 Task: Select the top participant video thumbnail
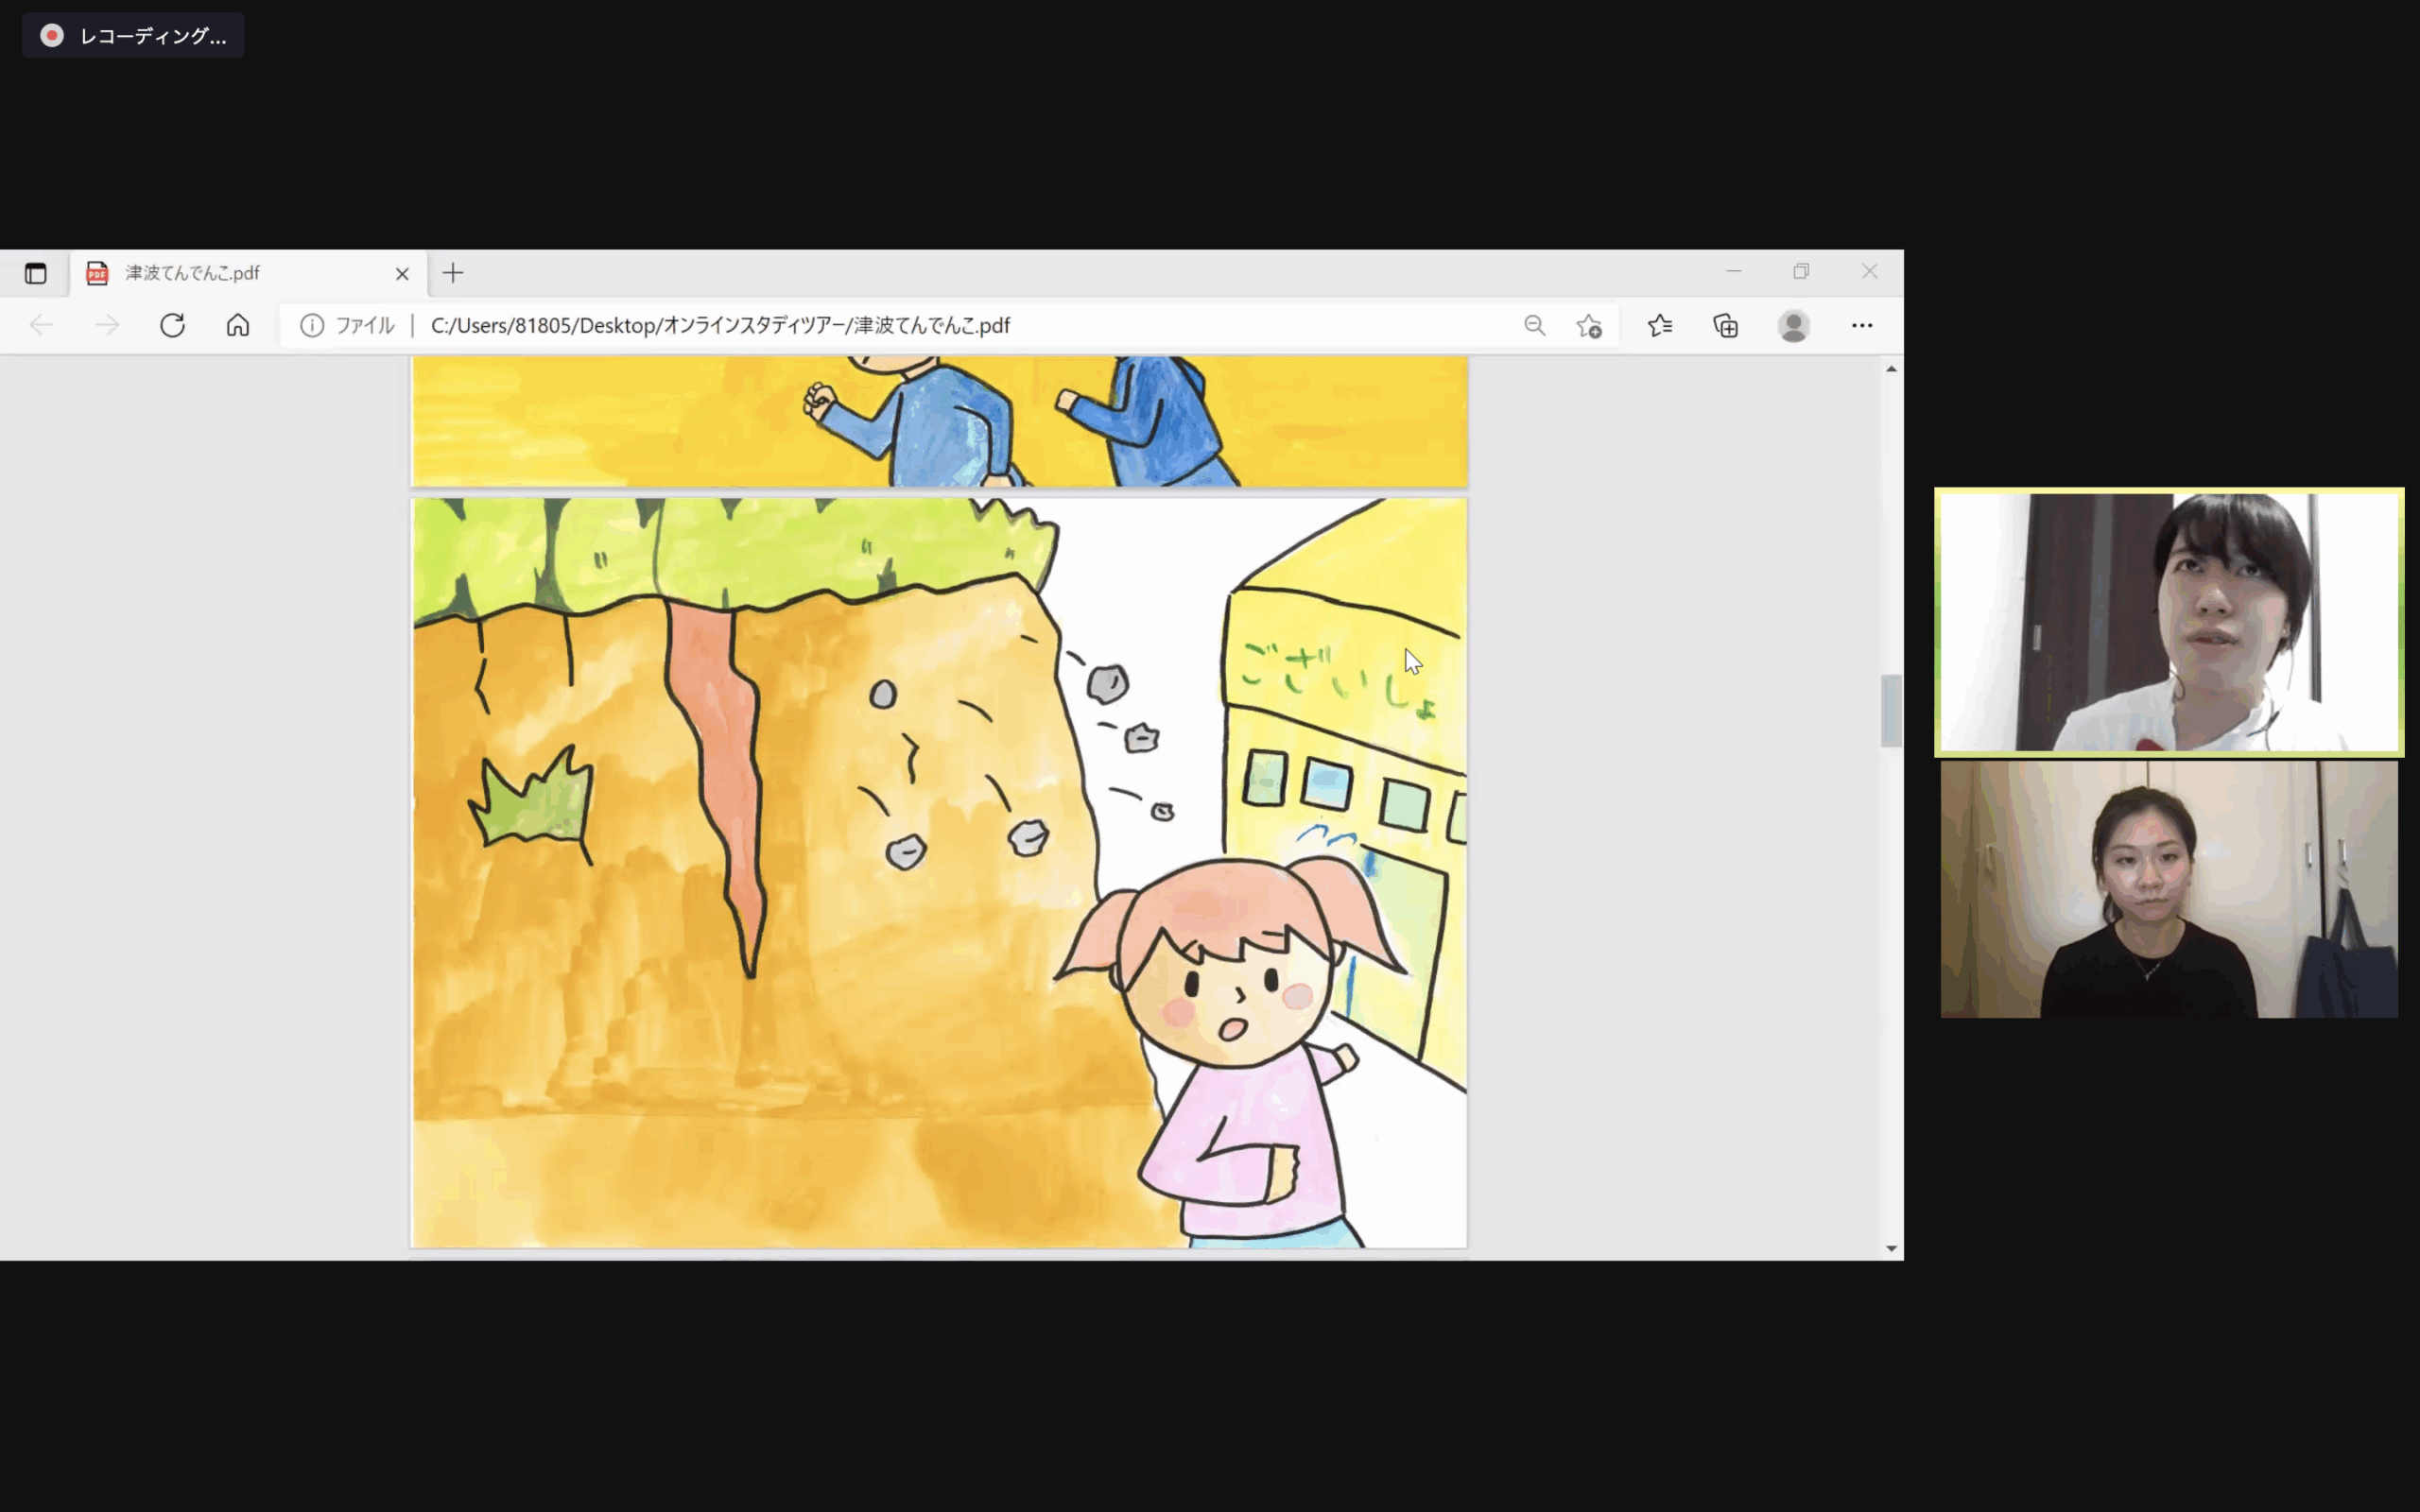pos(2169,621)
